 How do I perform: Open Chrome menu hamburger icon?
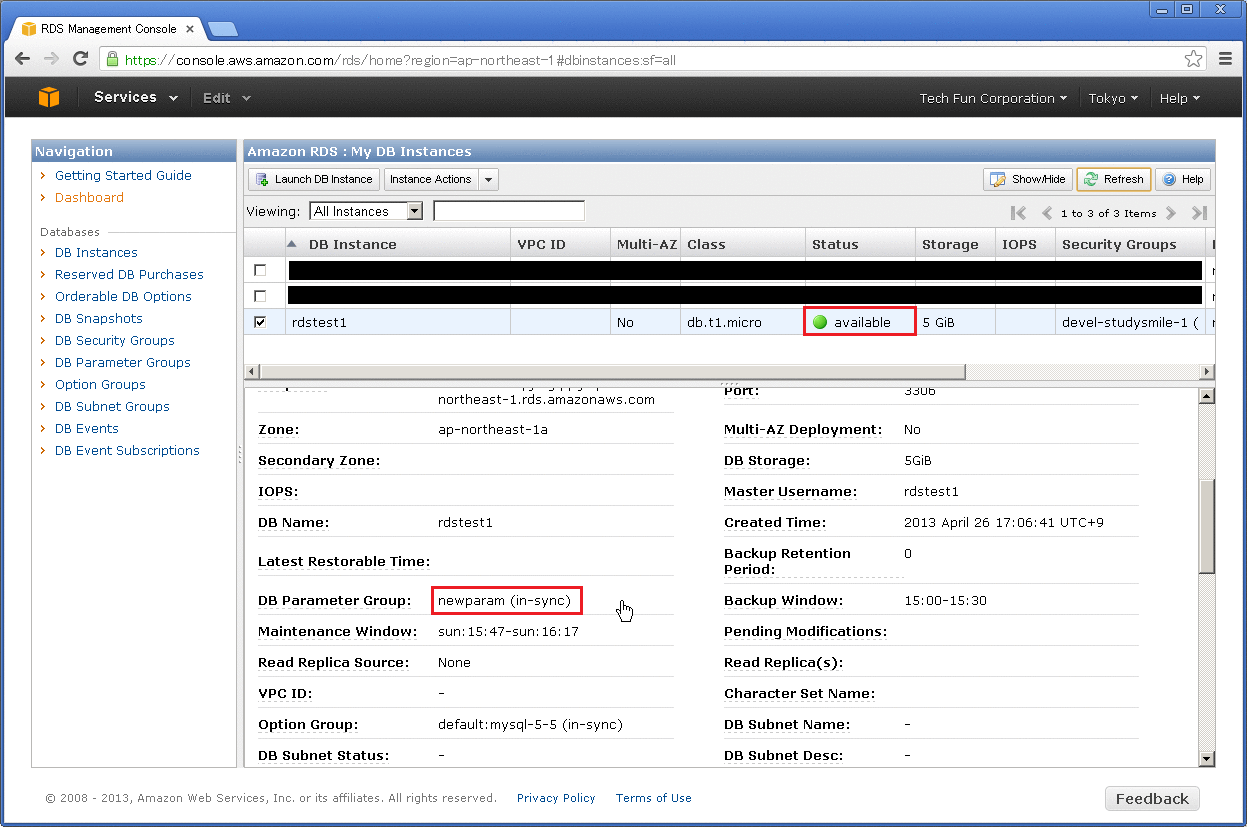[1226, 59]
